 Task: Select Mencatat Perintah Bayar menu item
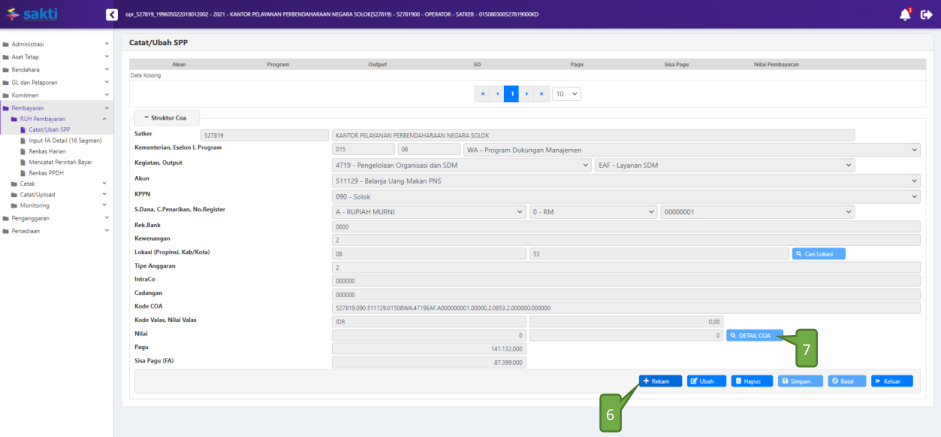coord(60,162)
